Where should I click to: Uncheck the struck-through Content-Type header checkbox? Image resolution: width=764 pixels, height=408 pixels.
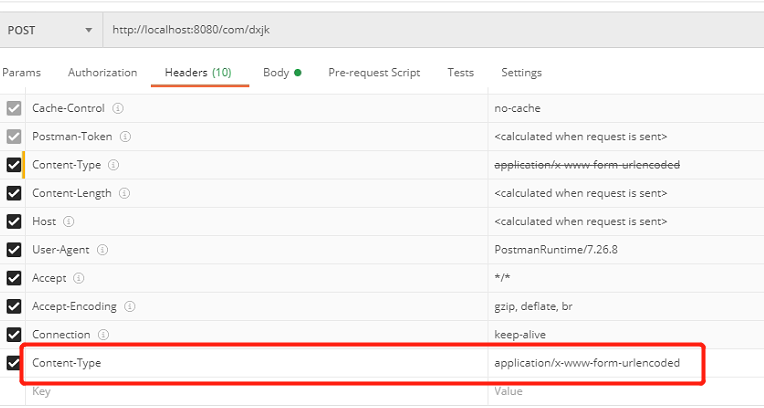click(x=14, y=165)
